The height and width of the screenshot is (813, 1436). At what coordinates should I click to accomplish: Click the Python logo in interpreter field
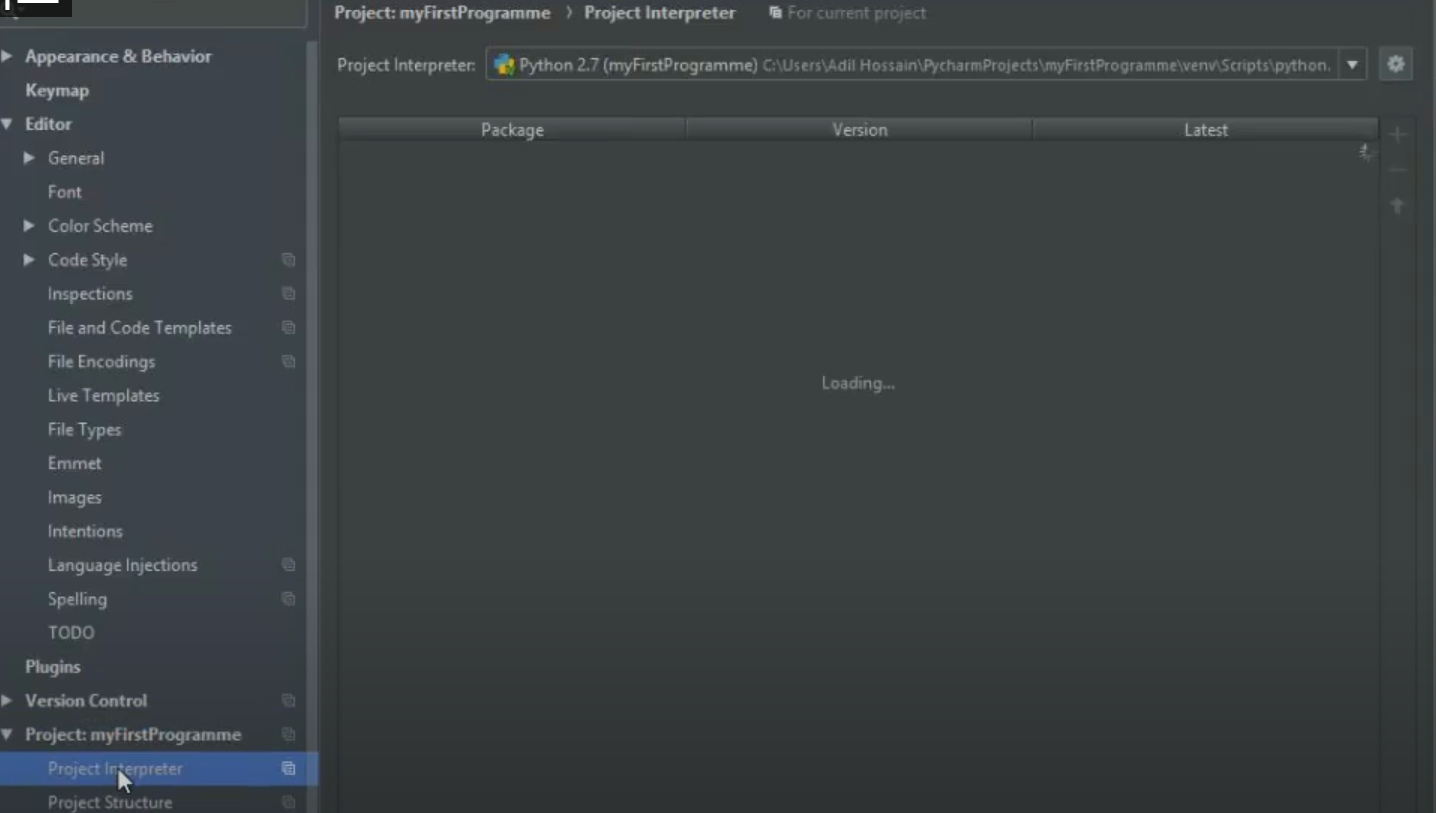point(504,65)
